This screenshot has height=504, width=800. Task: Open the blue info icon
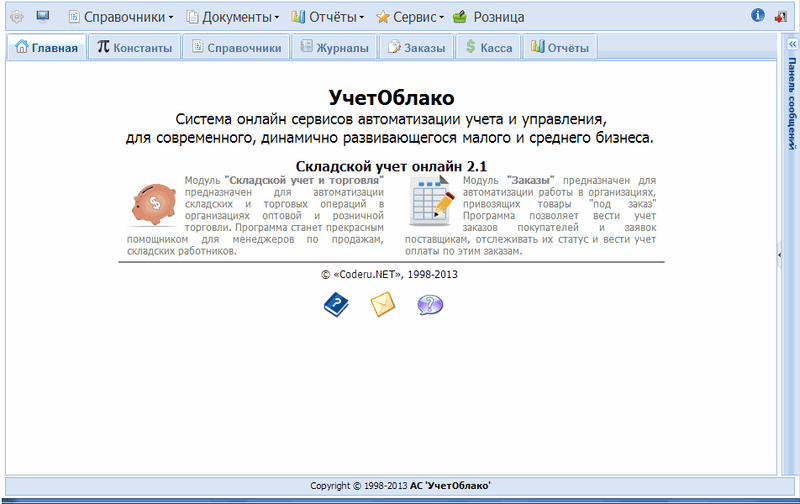757,16
